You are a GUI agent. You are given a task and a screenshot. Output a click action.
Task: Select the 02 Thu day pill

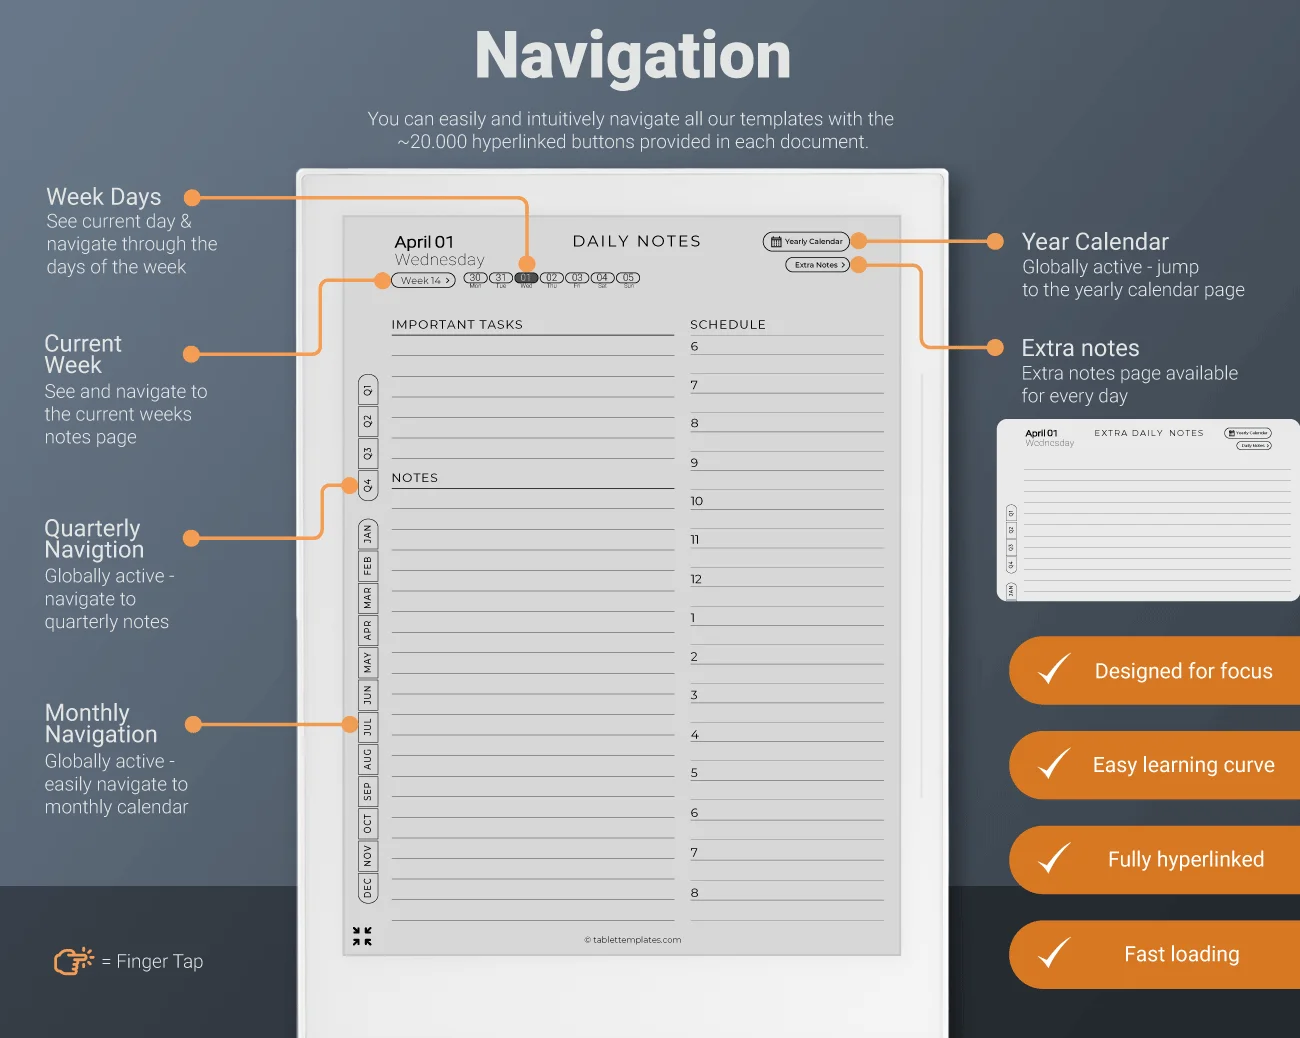pos(552,278)
